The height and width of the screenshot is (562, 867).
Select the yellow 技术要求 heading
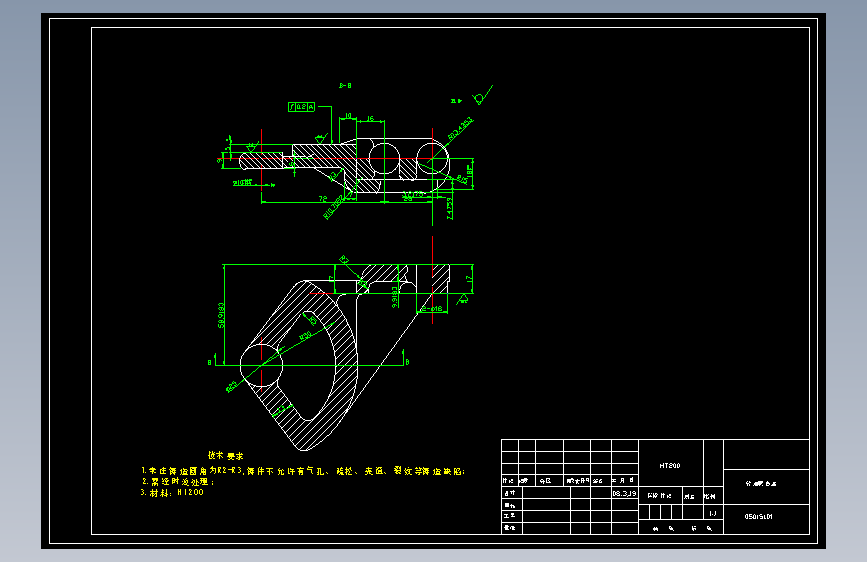[x=226, y=456]
